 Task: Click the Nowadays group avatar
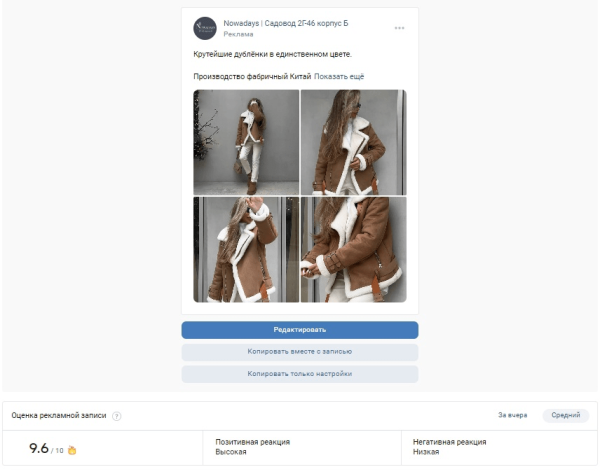coord(205,28)
